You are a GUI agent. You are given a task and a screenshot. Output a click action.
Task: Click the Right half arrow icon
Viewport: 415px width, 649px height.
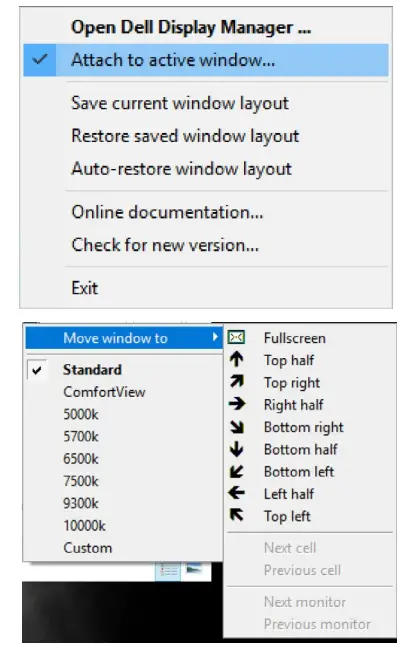(x=237, y=404)
